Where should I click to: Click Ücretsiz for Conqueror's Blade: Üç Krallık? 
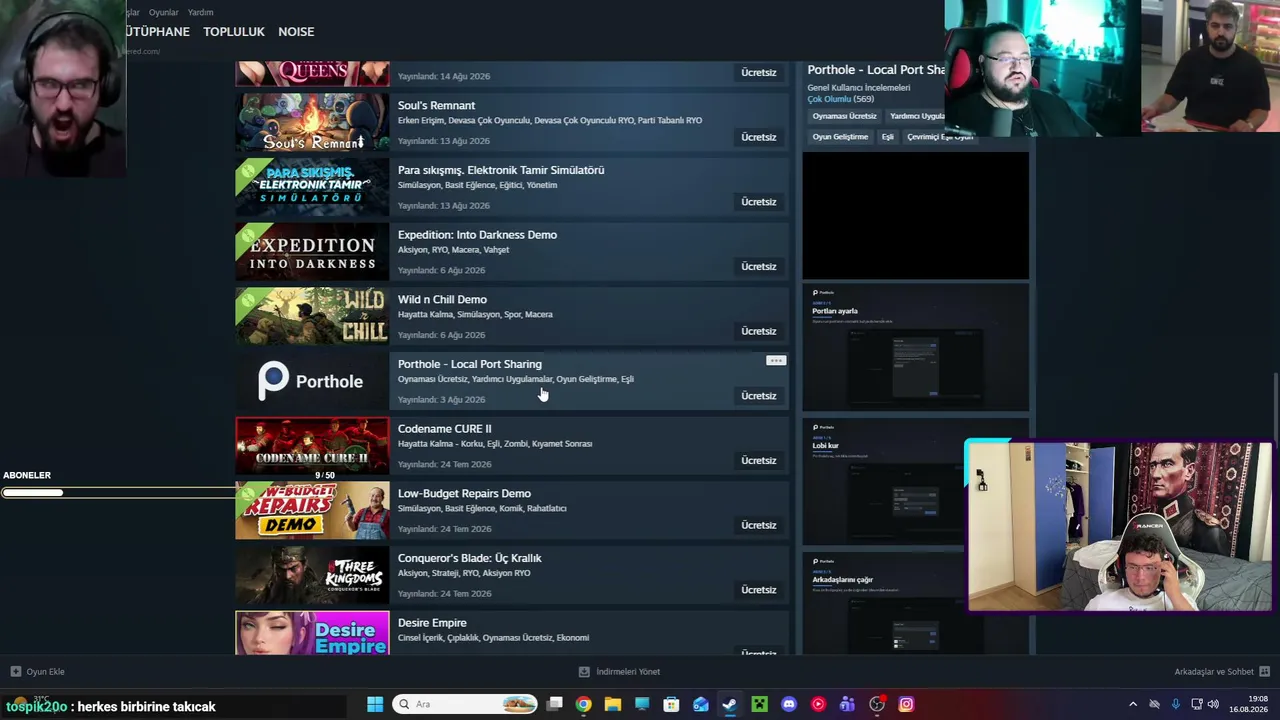click(x=759, y=590)
